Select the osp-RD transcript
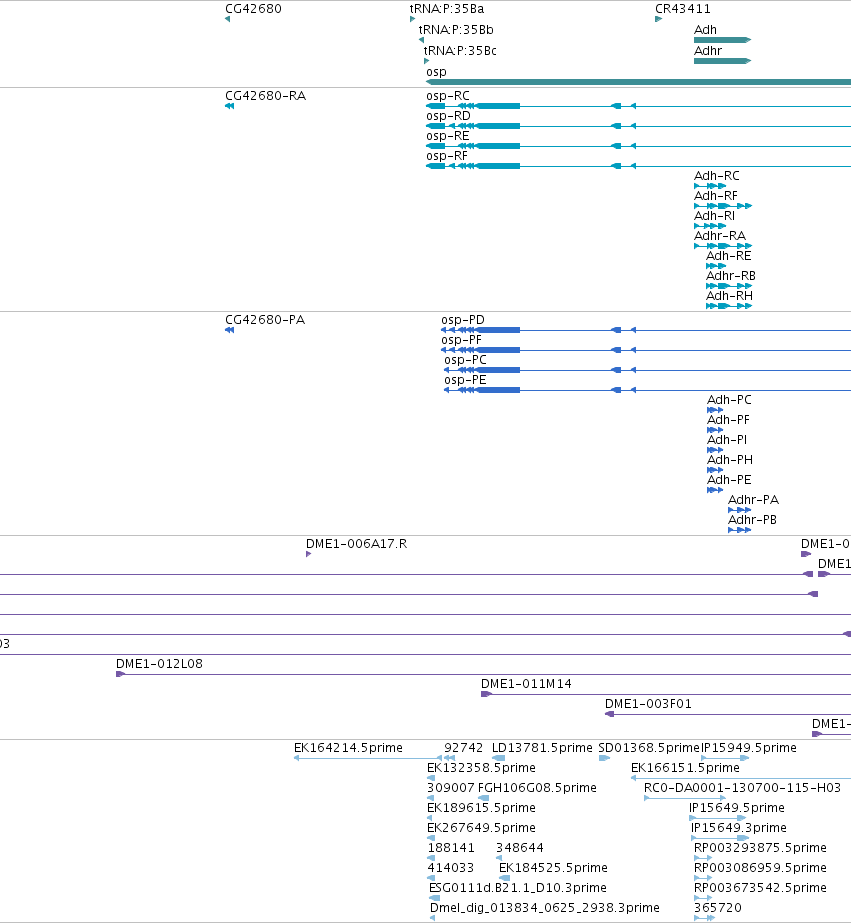This screenshot has width=851, height=923. (x=639, y=126)
